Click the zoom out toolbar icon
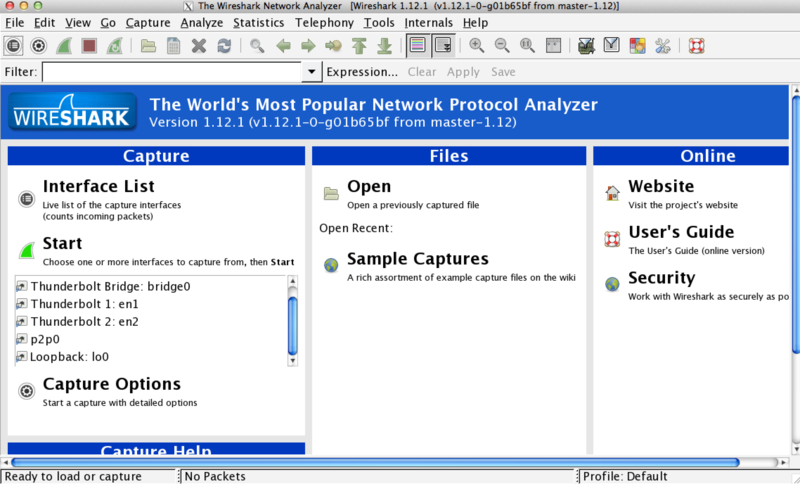 [x=502, y=46]
